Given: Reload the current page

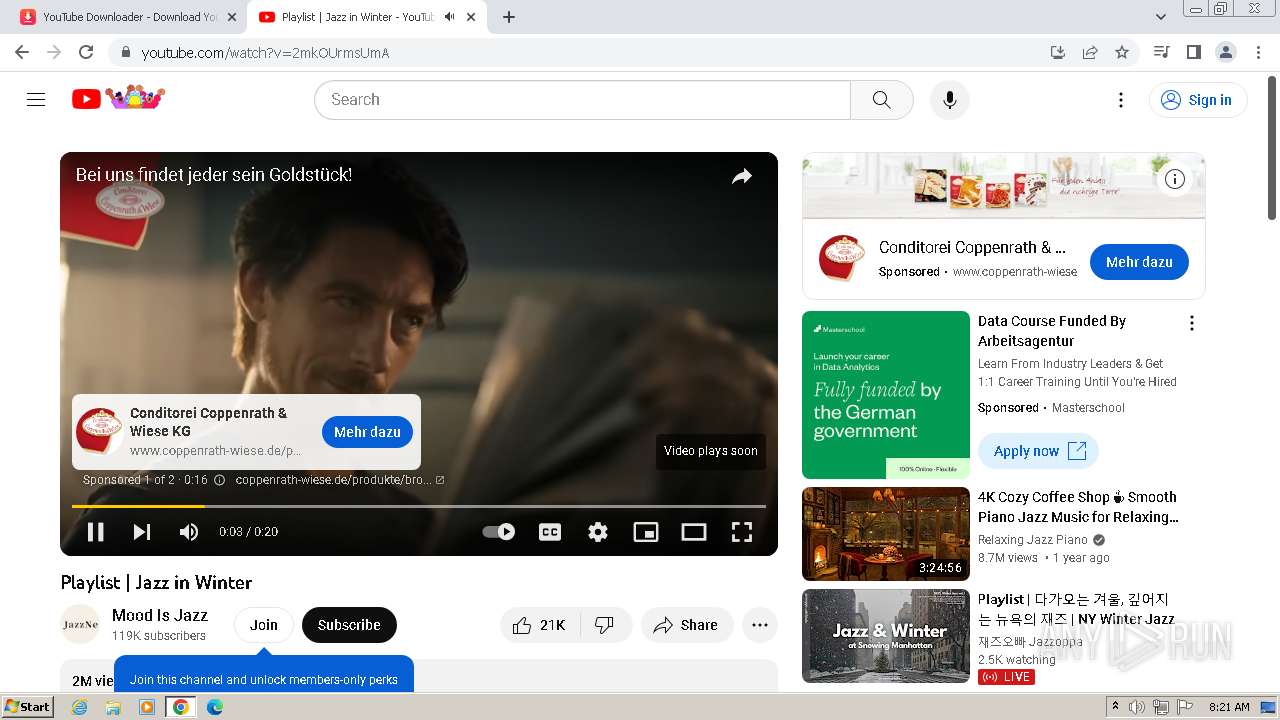Looking at the screenshot, I should pos(86,52).
